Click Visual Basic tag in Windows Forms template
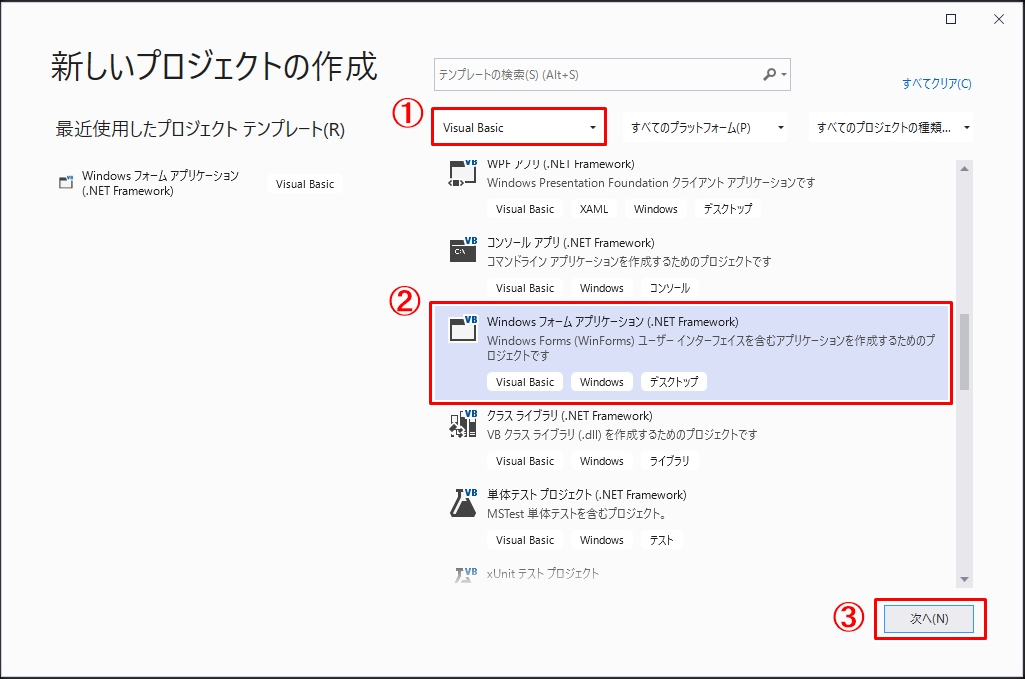Viewport: 1025px width, 679px height. [524, 382]
